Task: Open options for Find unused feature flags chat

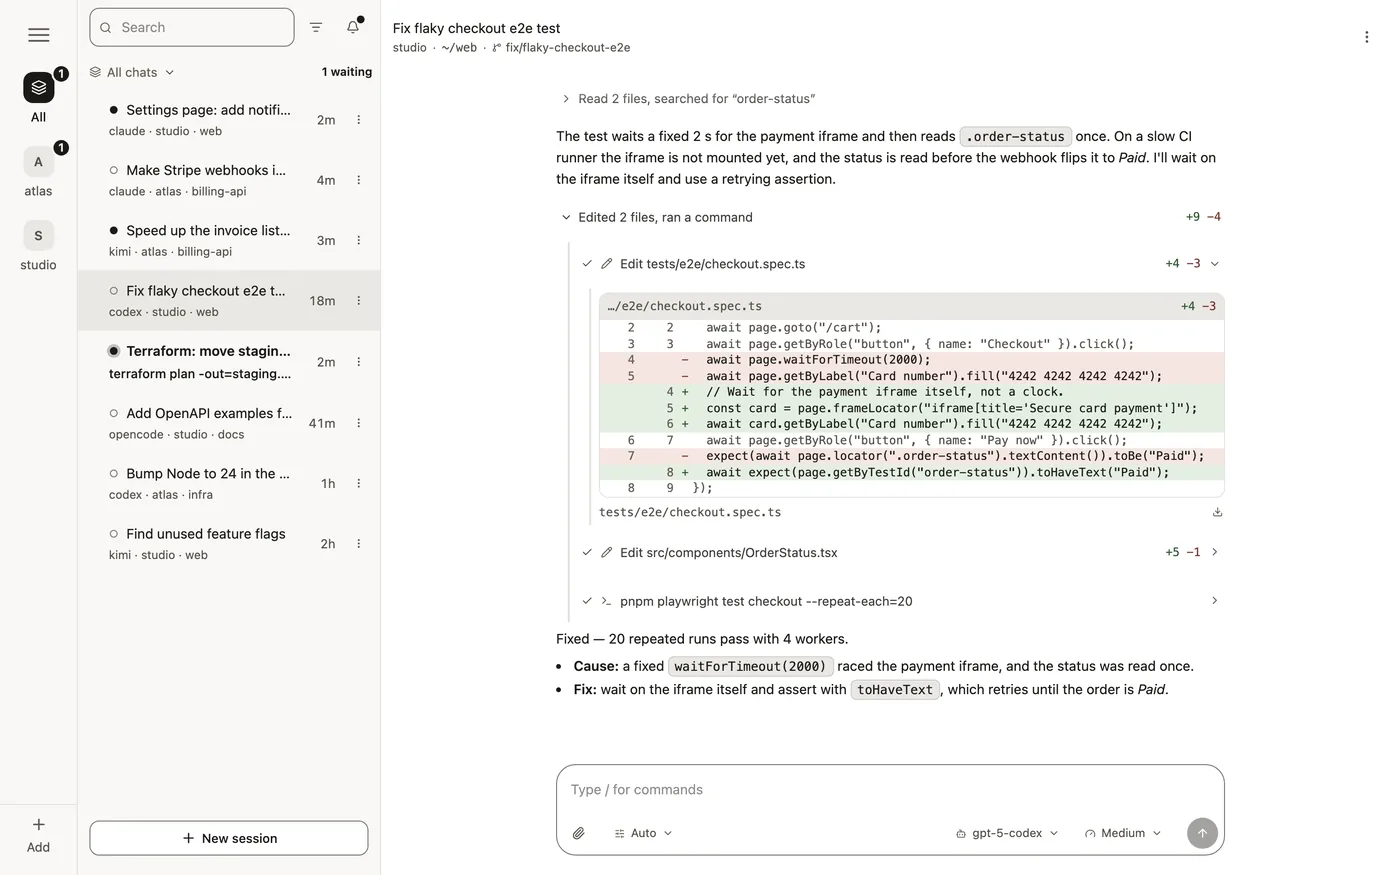Action: coord(359,544)
